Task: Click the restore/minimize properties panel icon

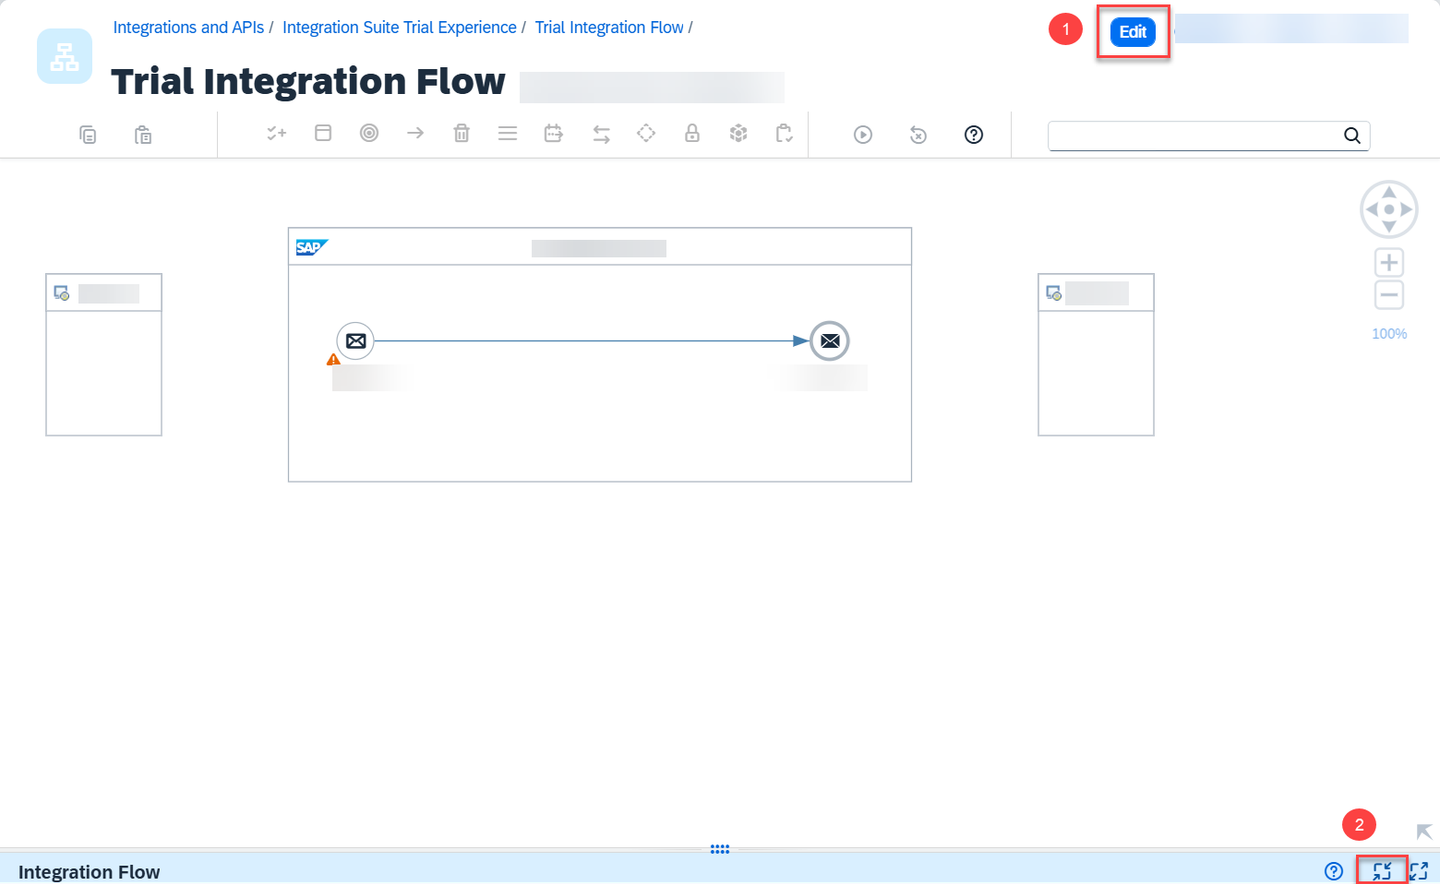Action: click(1382, 871)
